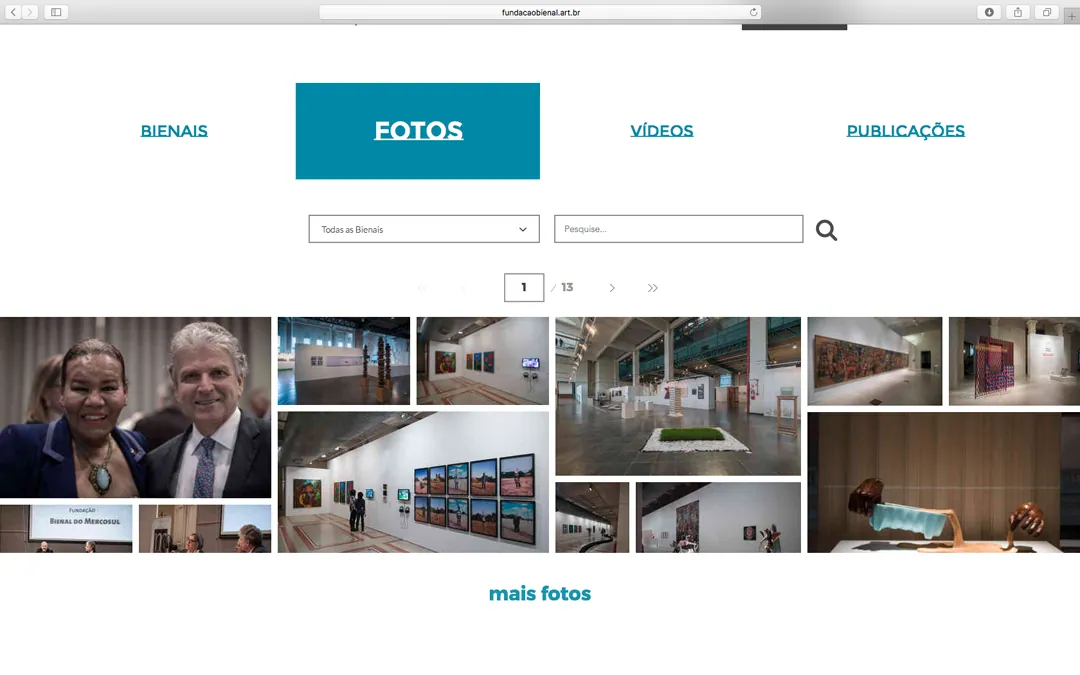
Task: Open the PUBLICAÇÕES tab
Action: tap(906, 131)
